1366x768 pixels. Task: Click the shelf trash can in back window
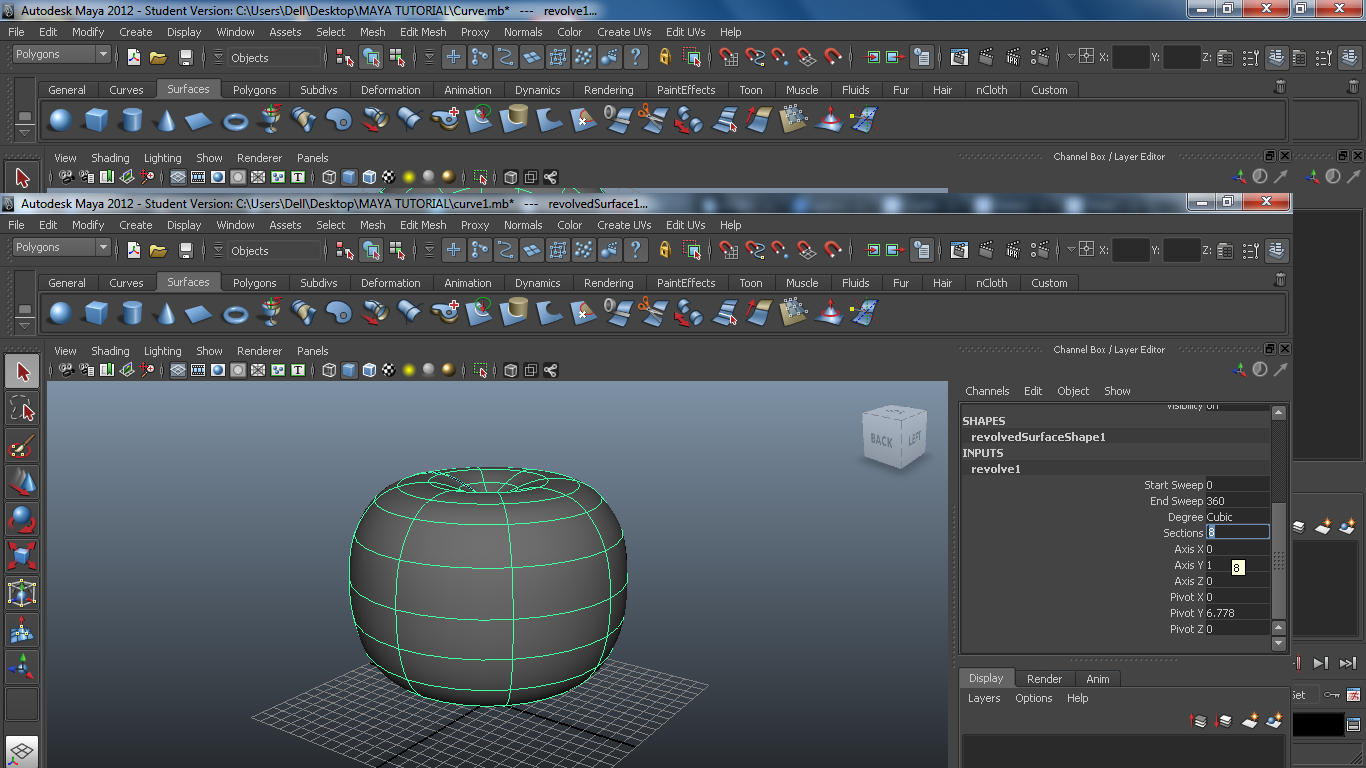(1280, 87)
